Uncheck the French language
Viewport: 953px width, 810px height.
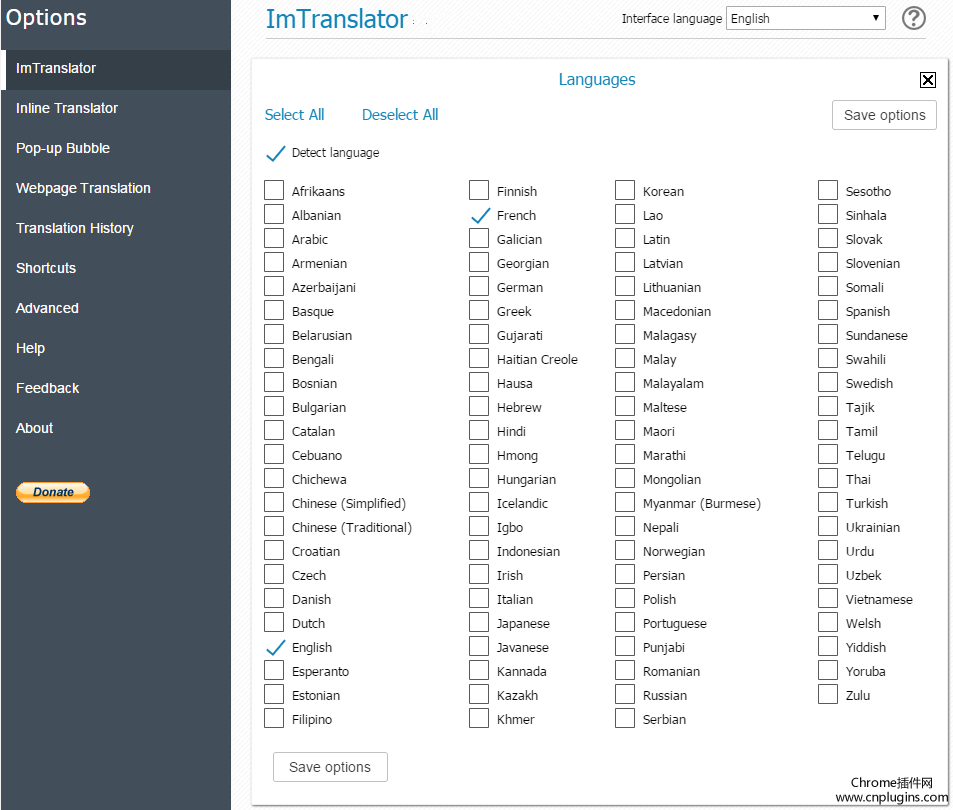480,215
